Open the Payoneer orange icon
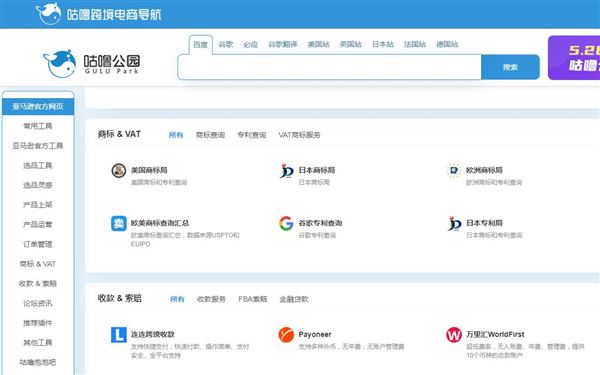The width and height of the screenshot is (600, 375). [286, 334]
